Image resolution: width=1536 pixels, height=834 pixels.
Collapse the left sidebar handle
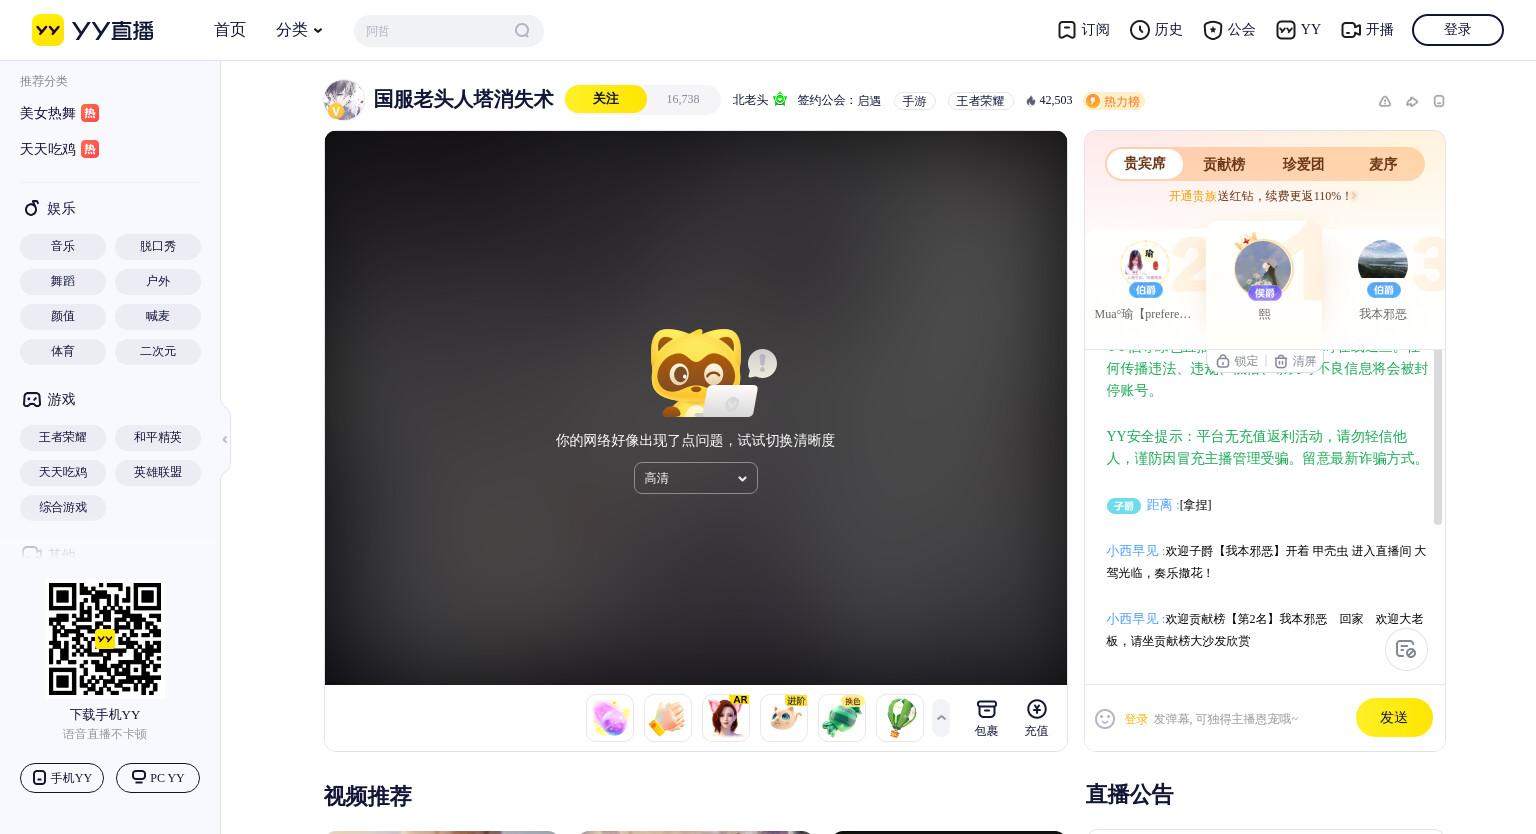tap(225, 440)
